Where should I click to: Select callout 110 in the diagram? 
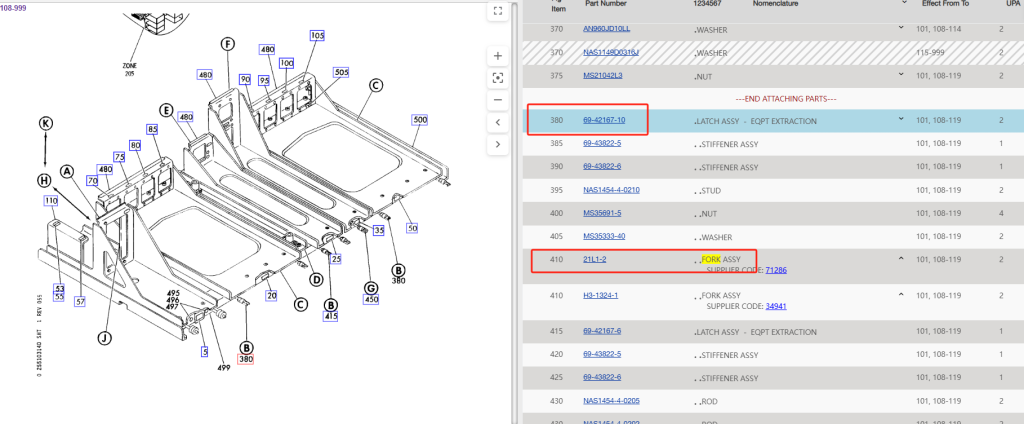tap(51, 200)
